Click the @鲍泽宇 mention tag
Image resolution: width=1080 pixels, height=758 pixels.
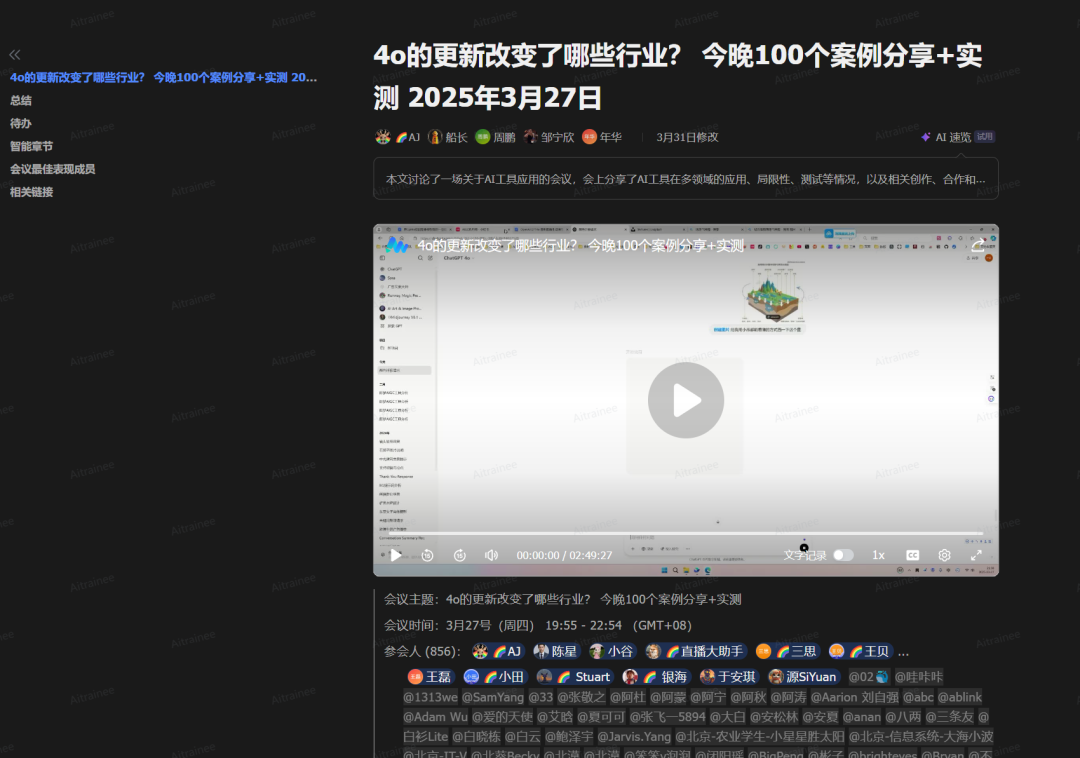[569, 737]
